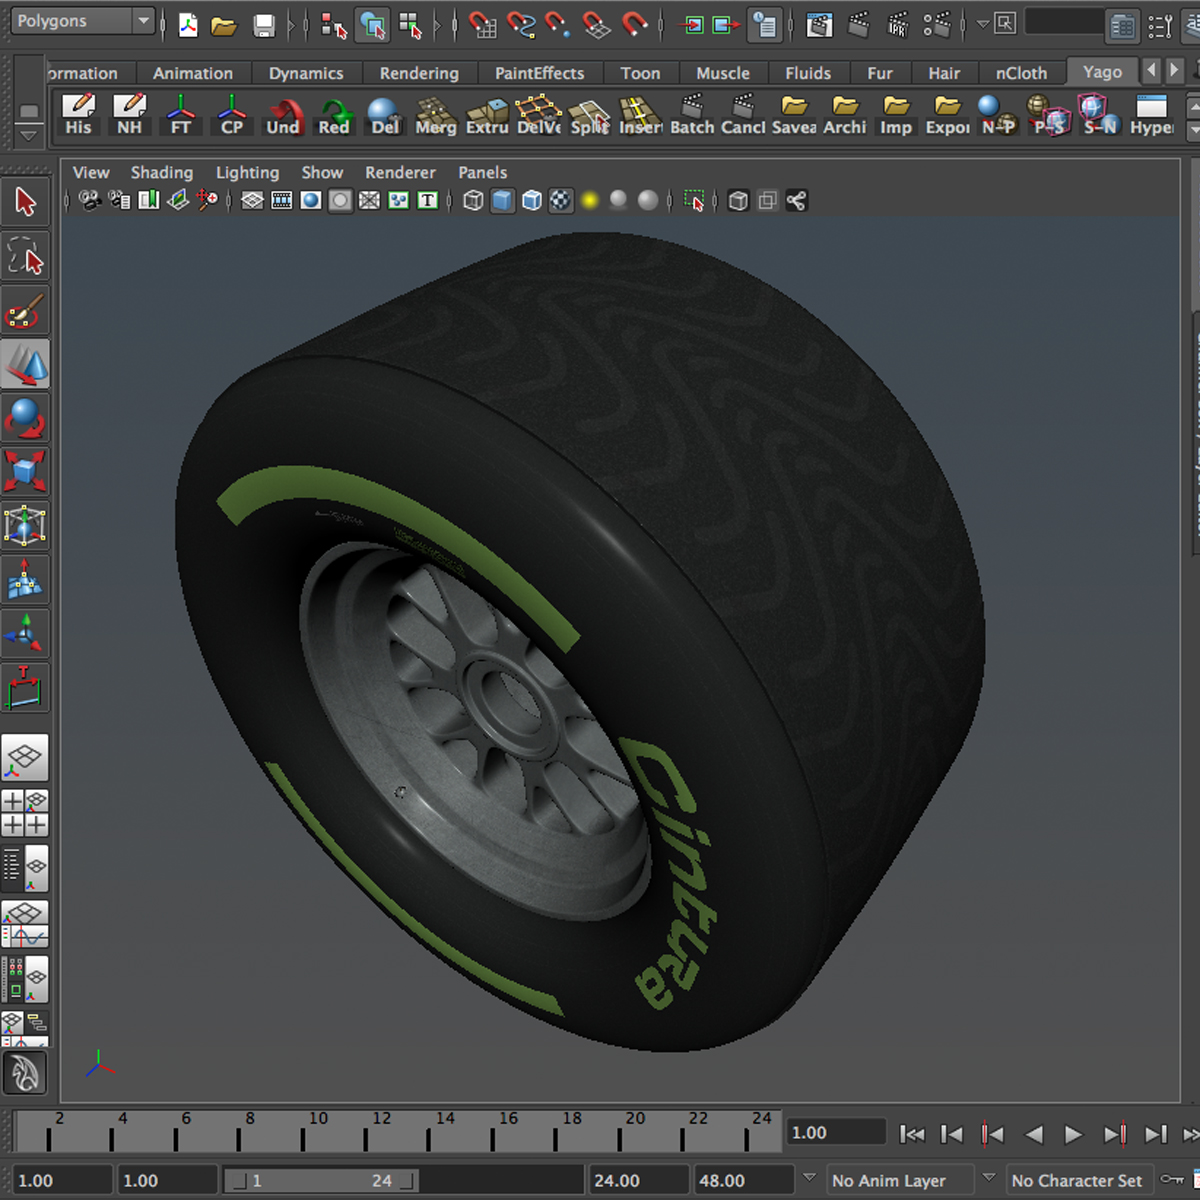Click the His delete history shelf button

(x=78, y=115)
